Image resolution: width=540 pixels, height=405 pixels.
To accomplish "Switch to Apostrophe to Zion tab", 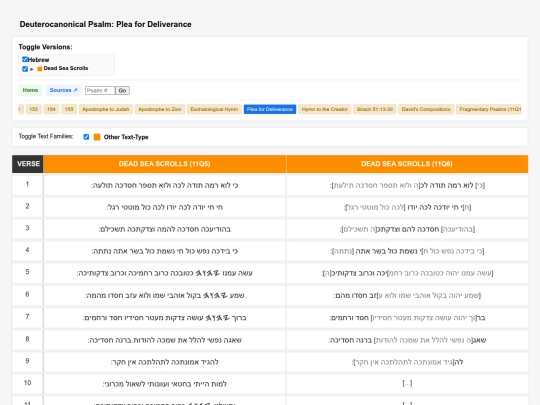I will click(160, 109).
